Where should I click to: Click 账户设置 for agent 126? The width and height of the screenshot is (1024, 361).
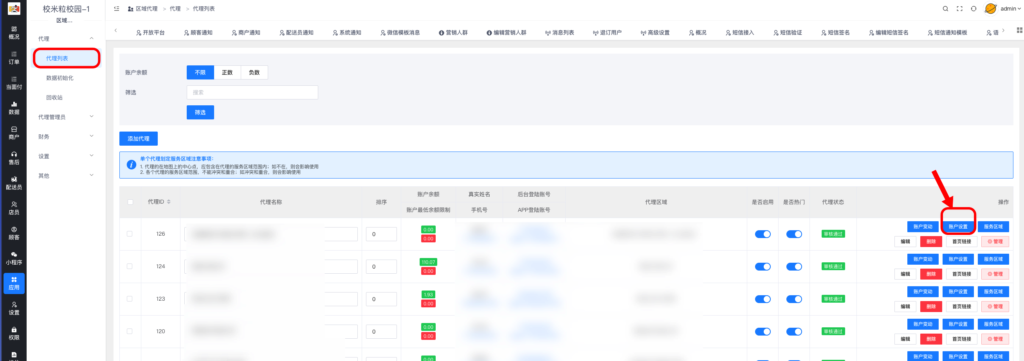(958, 227)
